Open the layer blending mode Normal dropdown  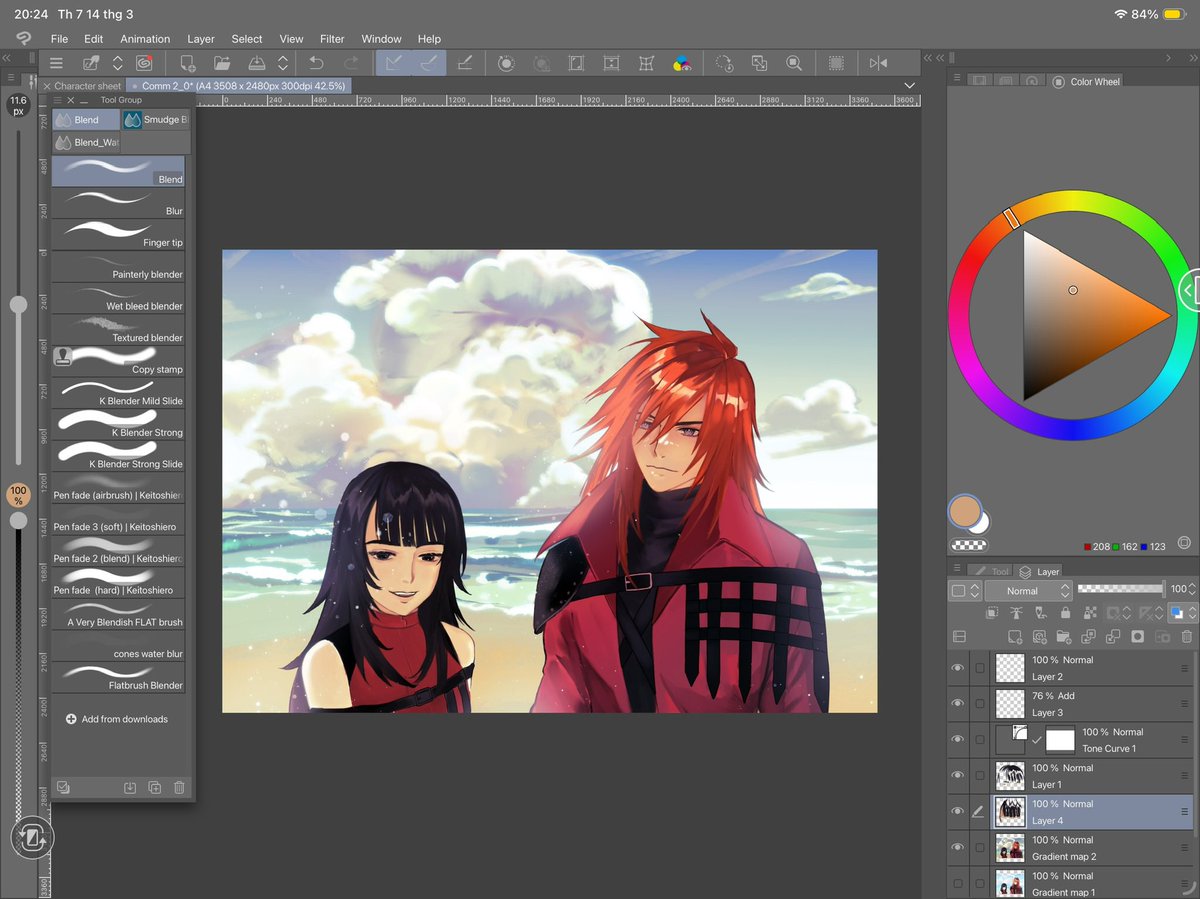1029,591
